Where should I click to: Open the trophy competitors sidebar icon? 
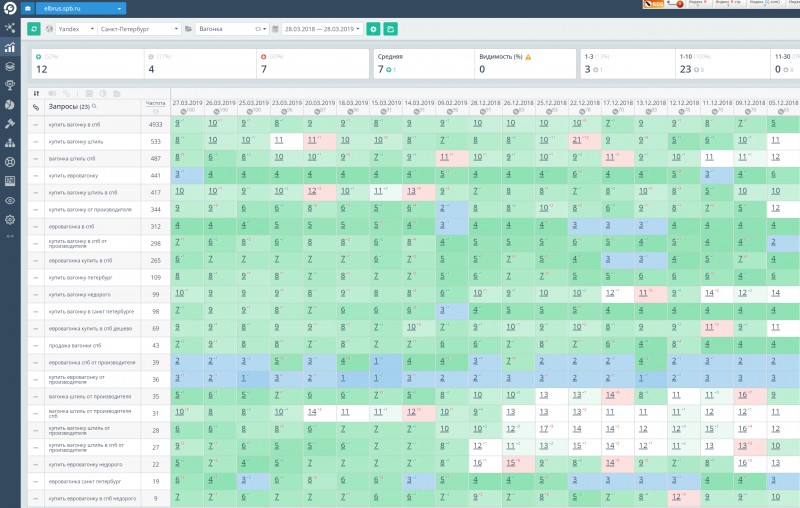10,85
